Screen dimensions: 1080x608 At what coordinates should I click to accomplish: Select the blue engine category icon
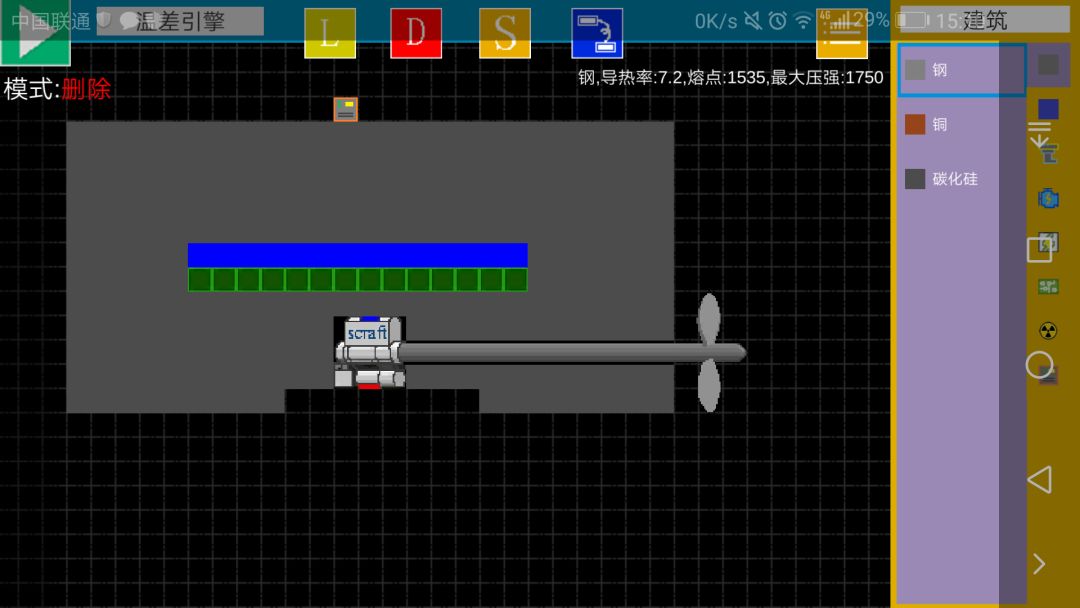point(1048,199)
